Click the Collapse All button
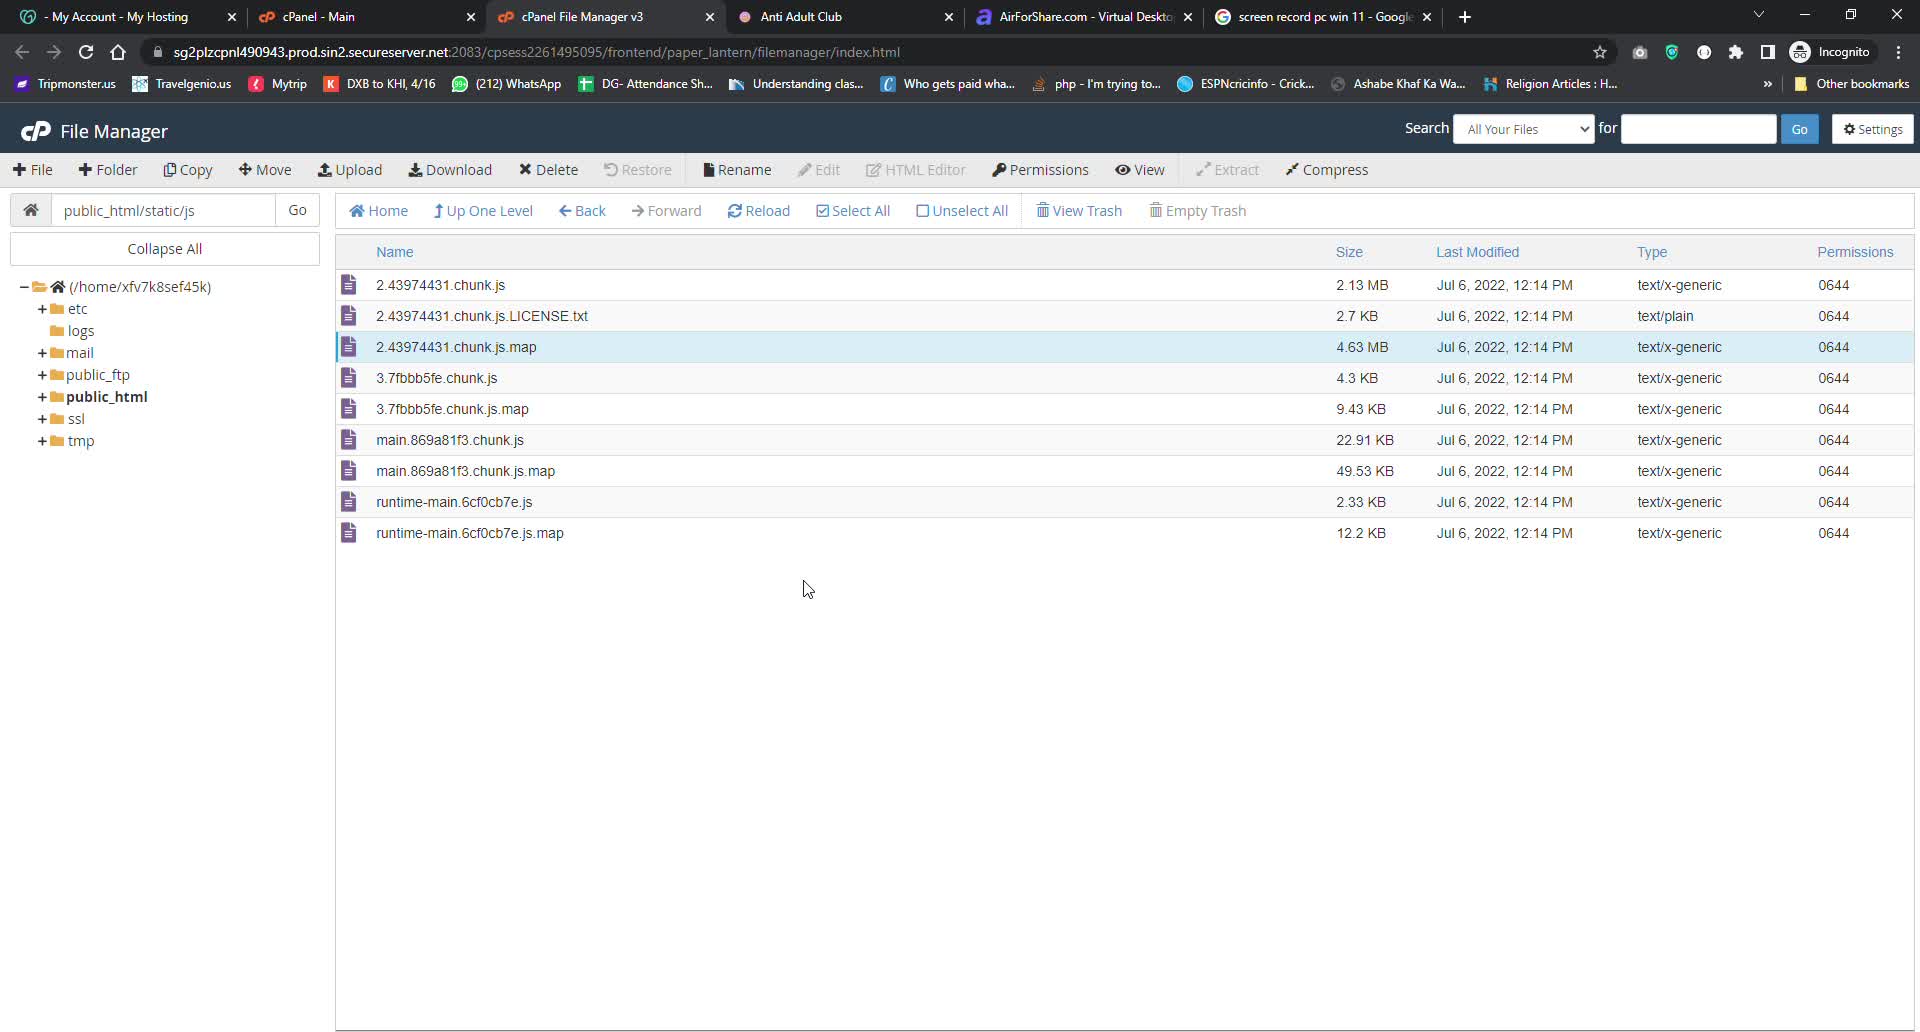 tap(165, 249)
